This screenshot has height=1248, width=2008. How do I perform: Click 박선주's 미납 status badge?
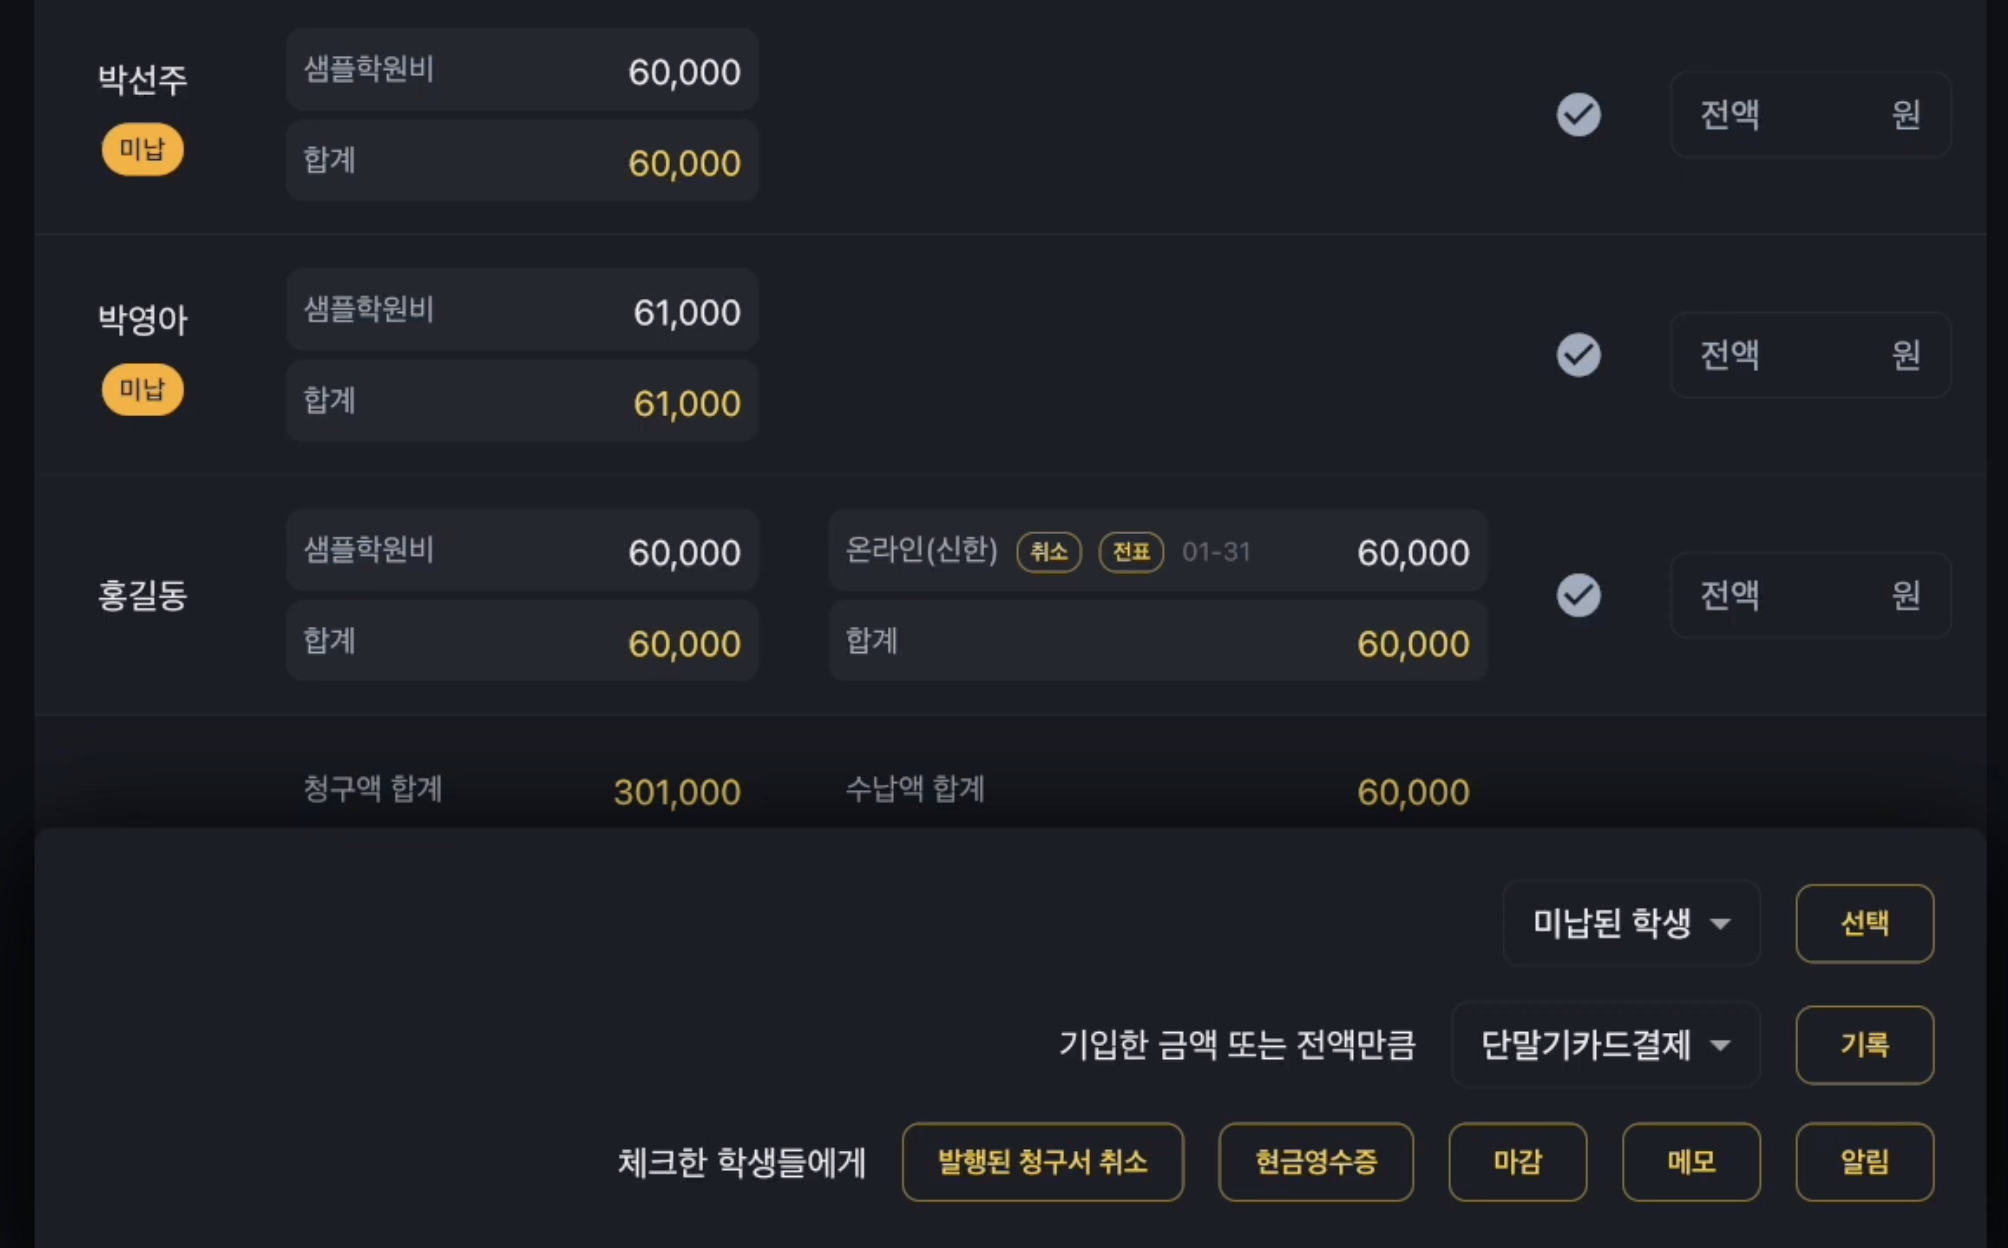142,150
